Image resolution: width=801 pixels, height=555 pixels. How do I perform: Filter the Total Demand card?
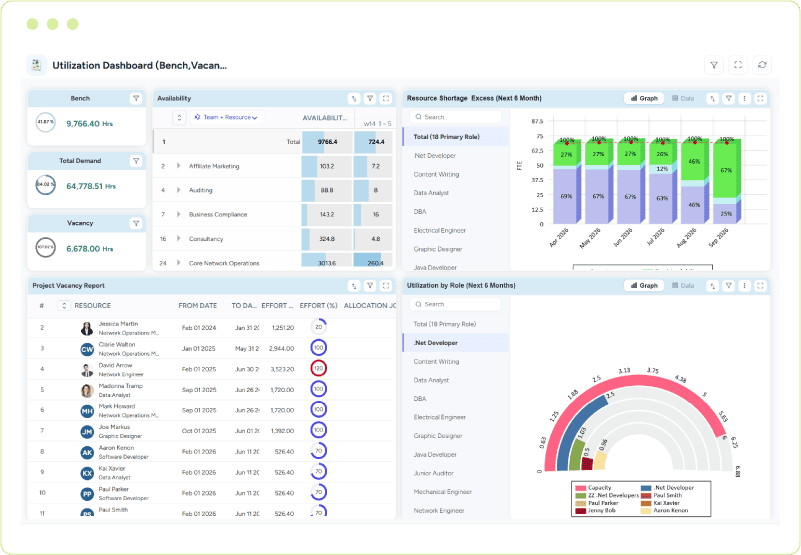[x=136, y=160]
